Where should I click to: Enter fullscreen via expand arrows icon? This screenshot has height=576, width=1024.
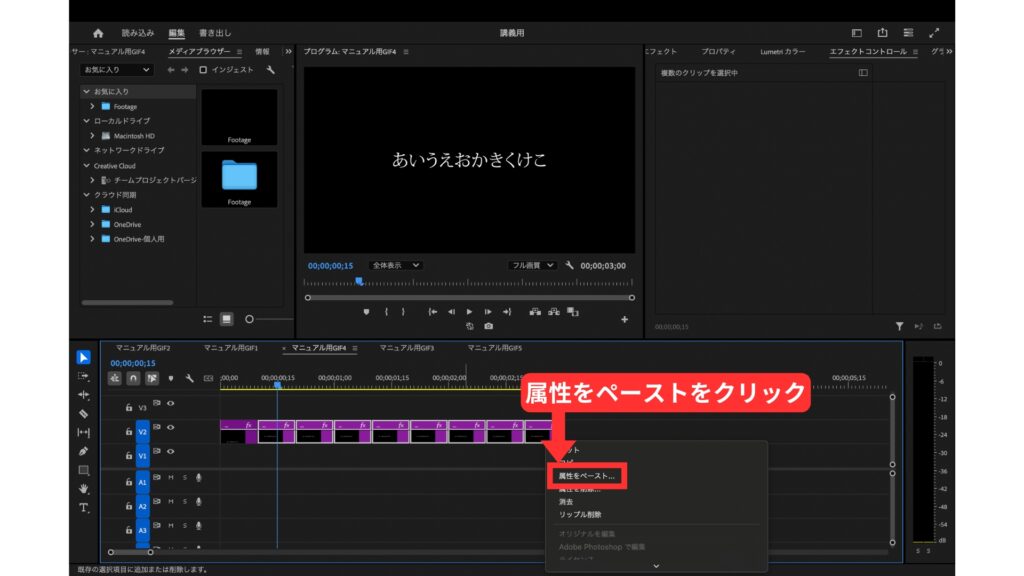tap(935, 33)
